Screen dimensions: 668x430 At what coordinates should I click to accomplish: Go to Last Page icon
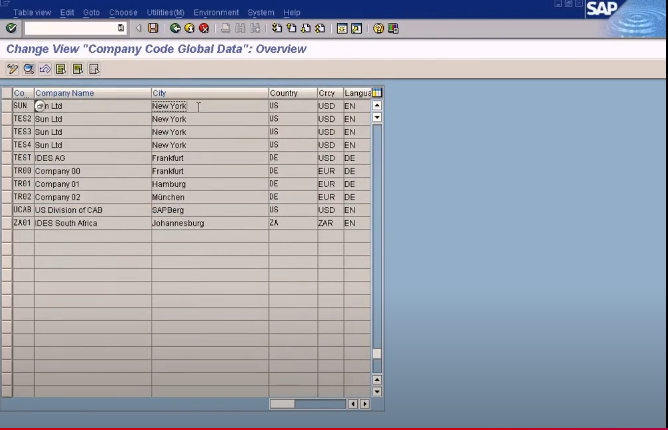pyautogui.click(x=320, y=29)
